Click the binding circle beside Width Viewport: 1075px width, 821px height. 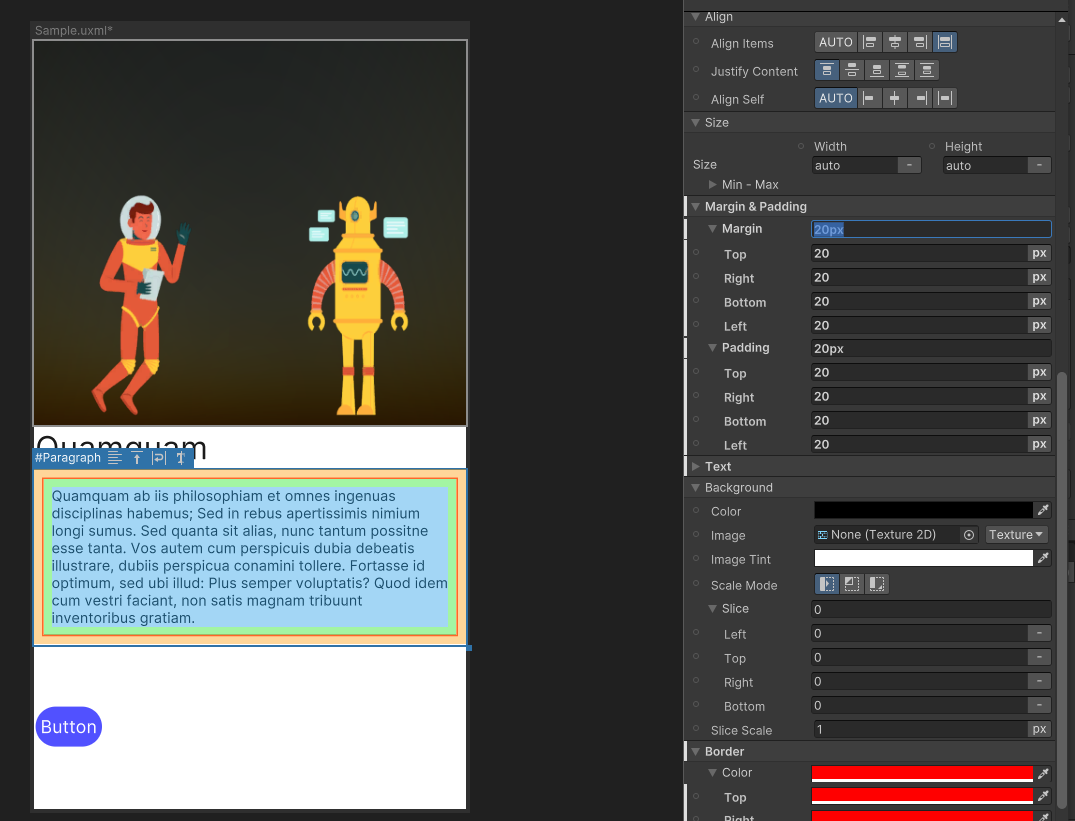pyautogui.click(x=801, y=146)
